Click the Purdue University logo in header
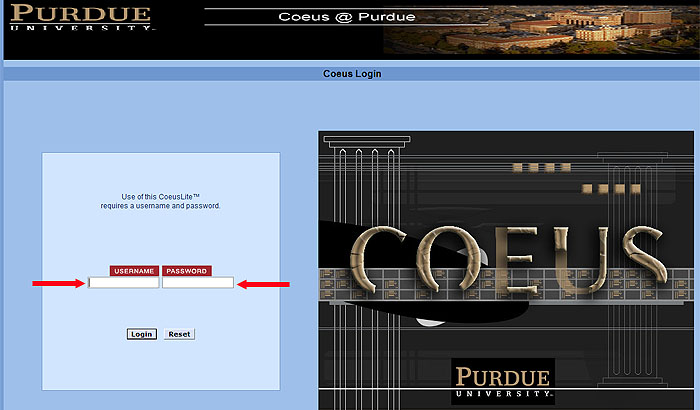This screenshot has height=410, width=700. coord(80,18)
